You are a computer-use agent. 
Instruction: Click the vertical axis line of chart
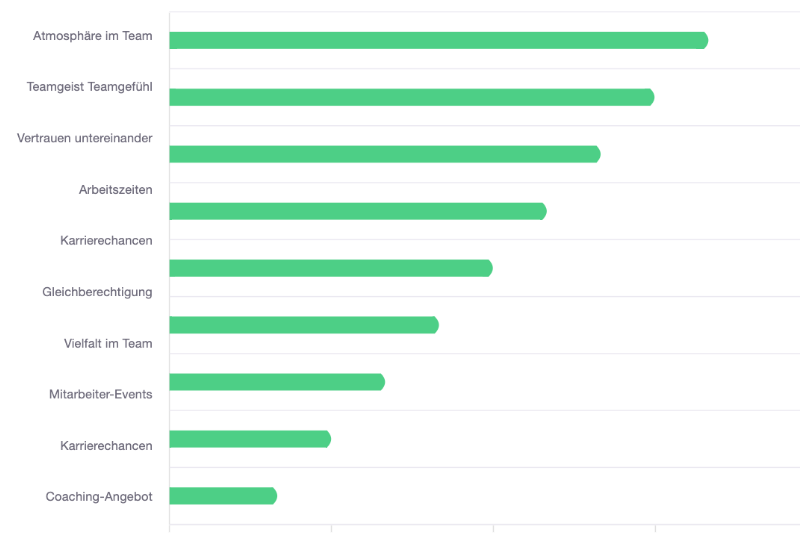(x=169, y=272)
